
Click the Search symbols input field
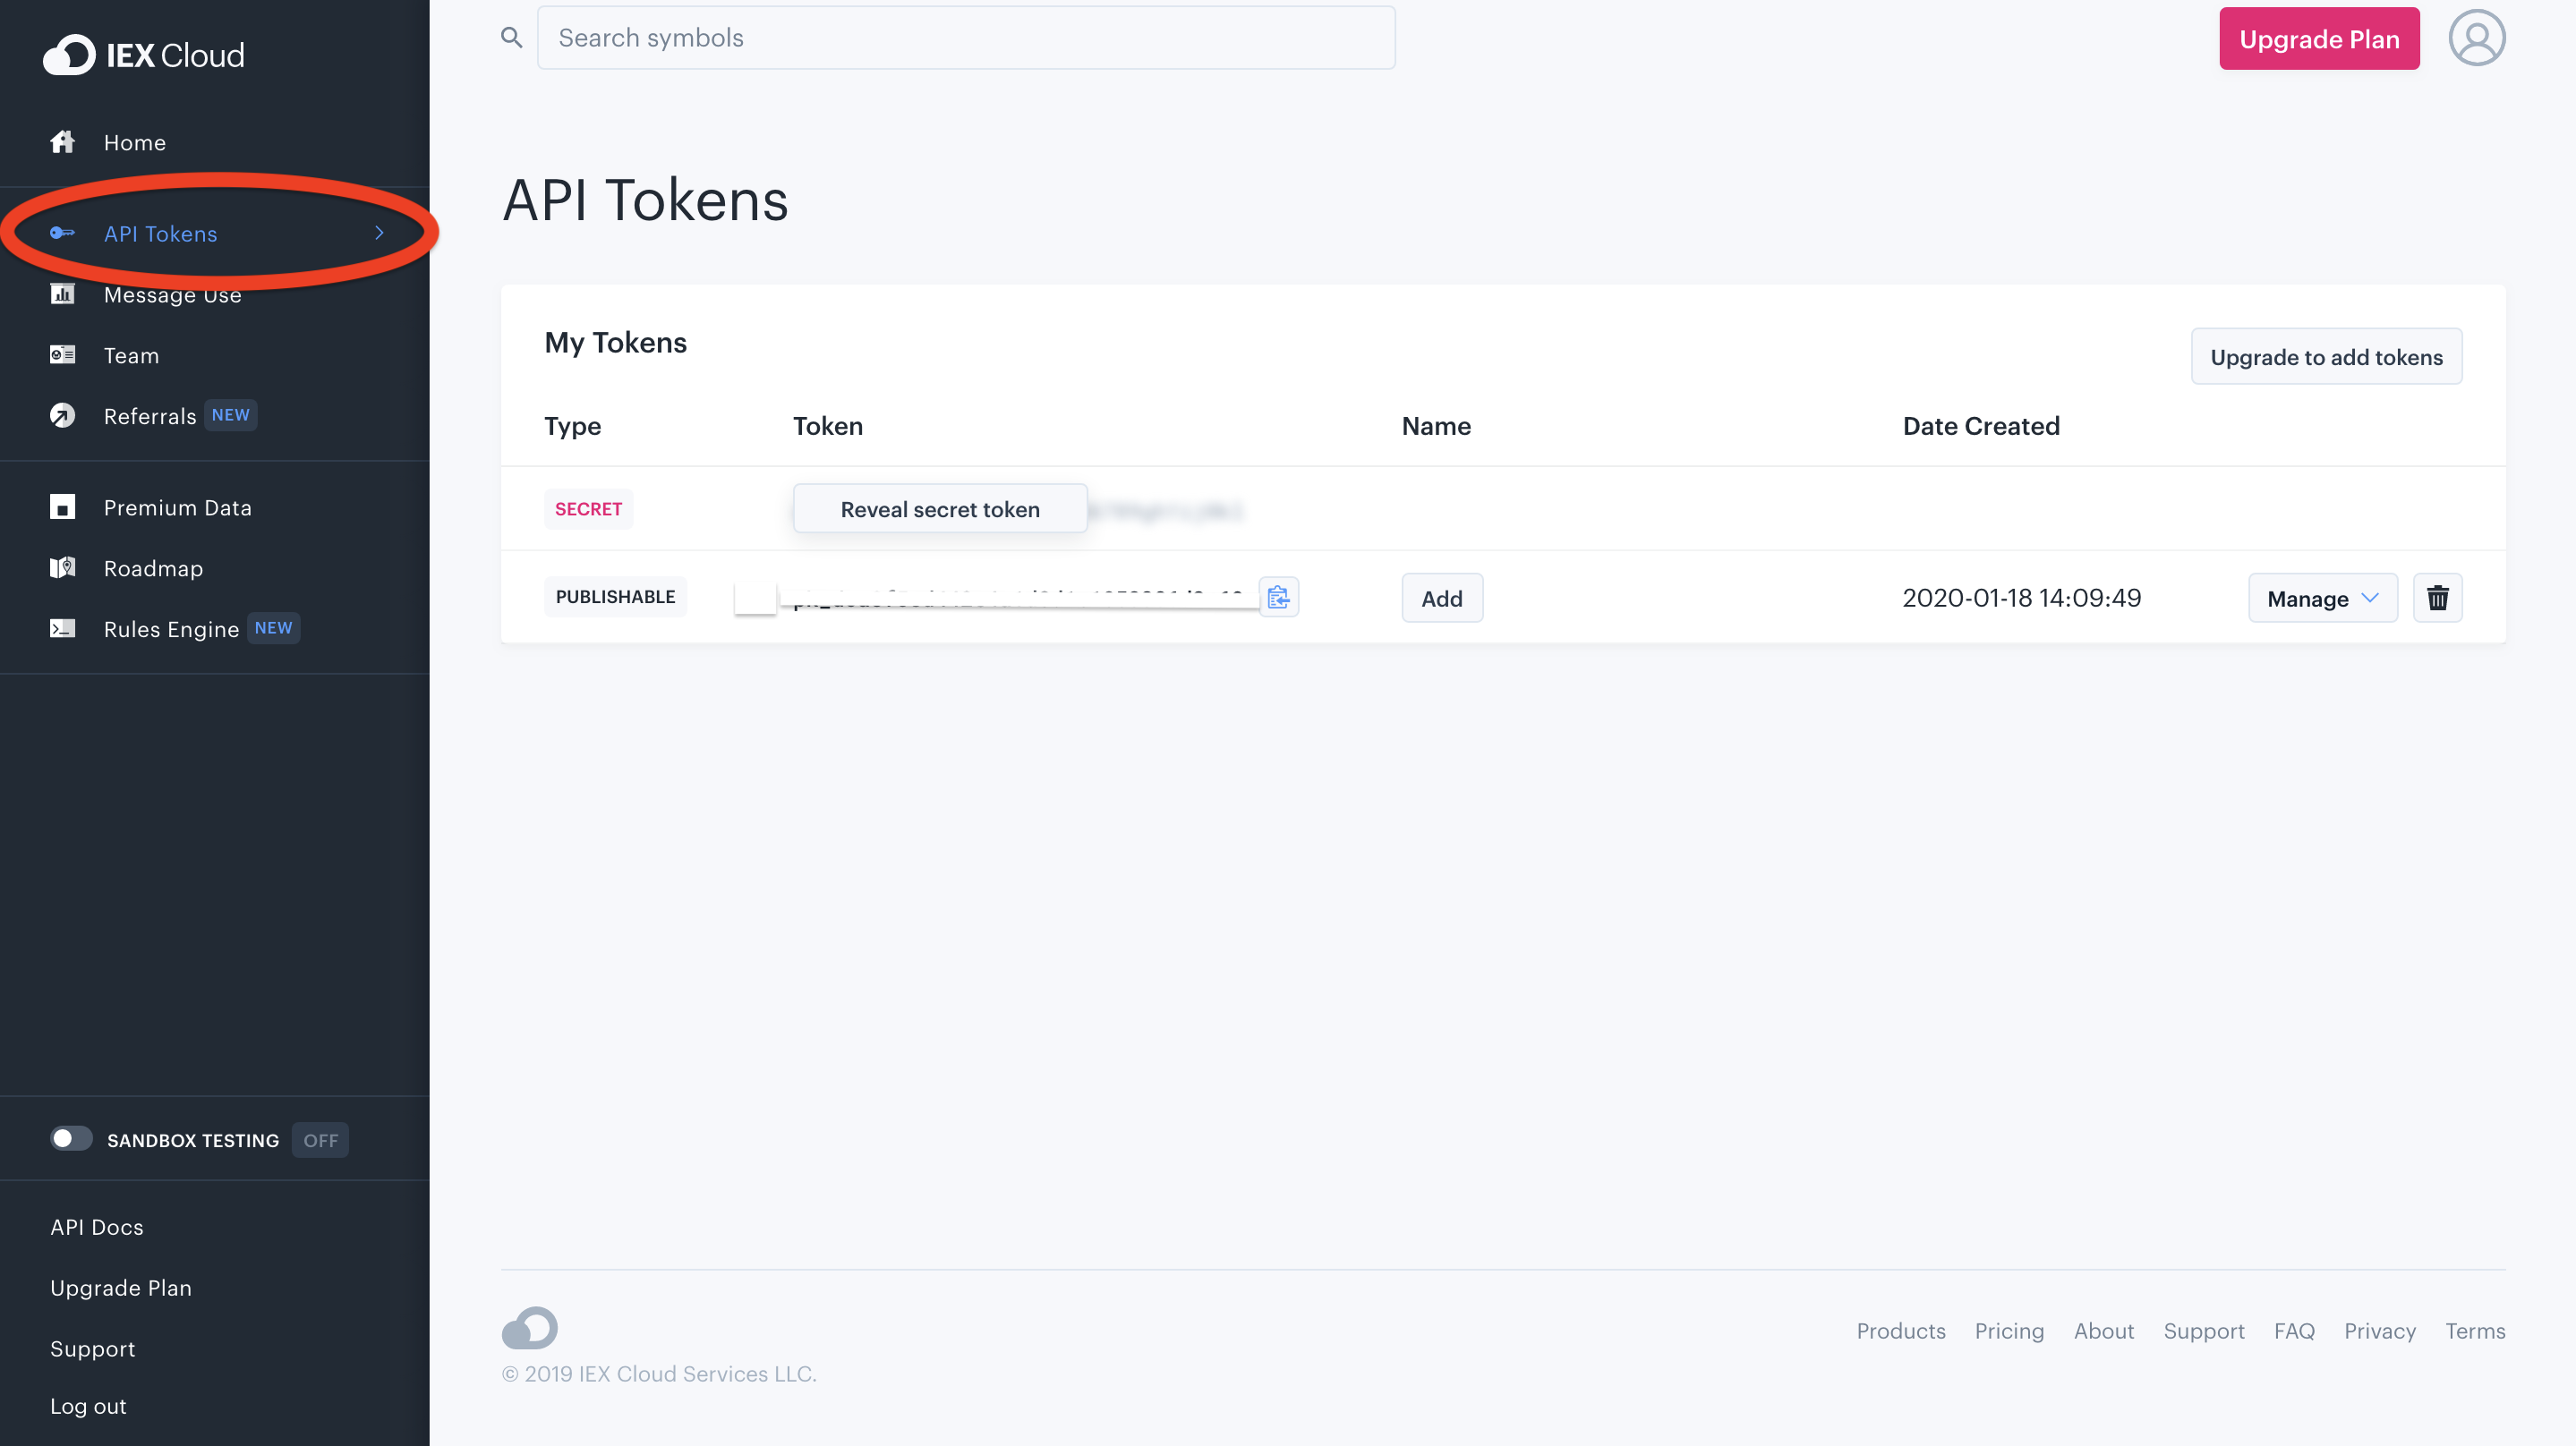[966, 37]
